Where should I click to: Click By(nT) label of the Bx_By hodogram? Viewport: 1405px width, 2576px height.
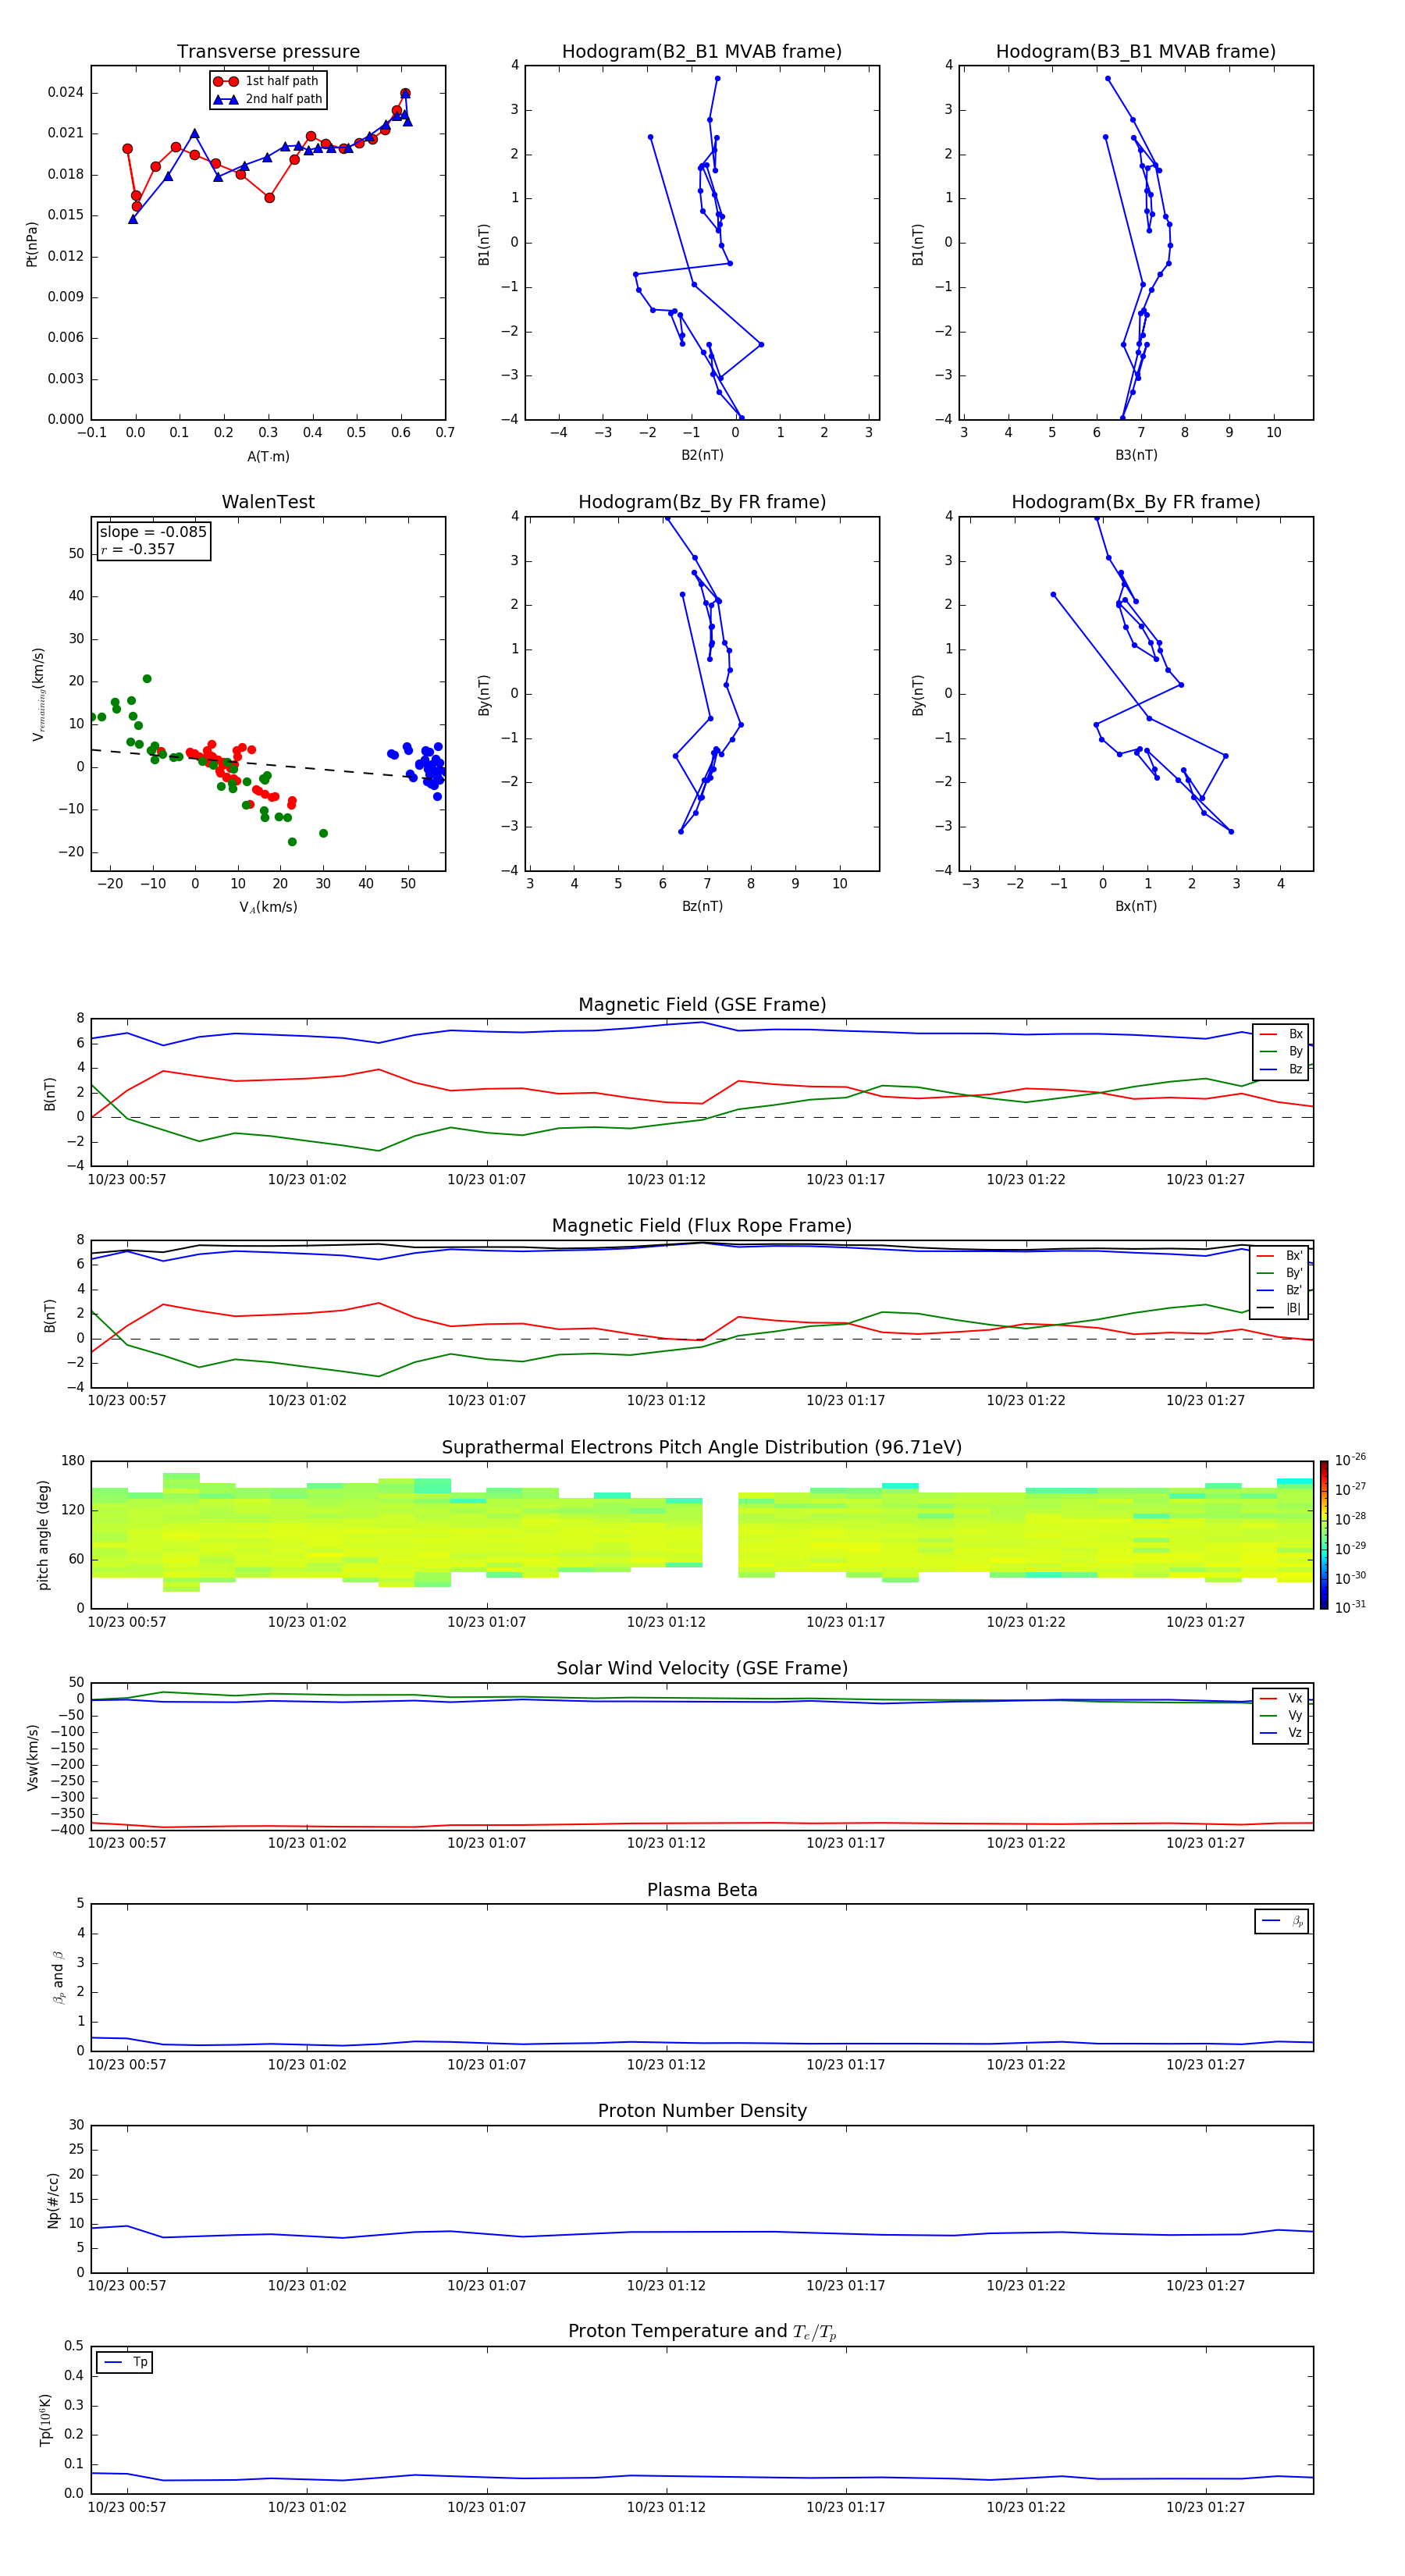(x=917, y=695)
